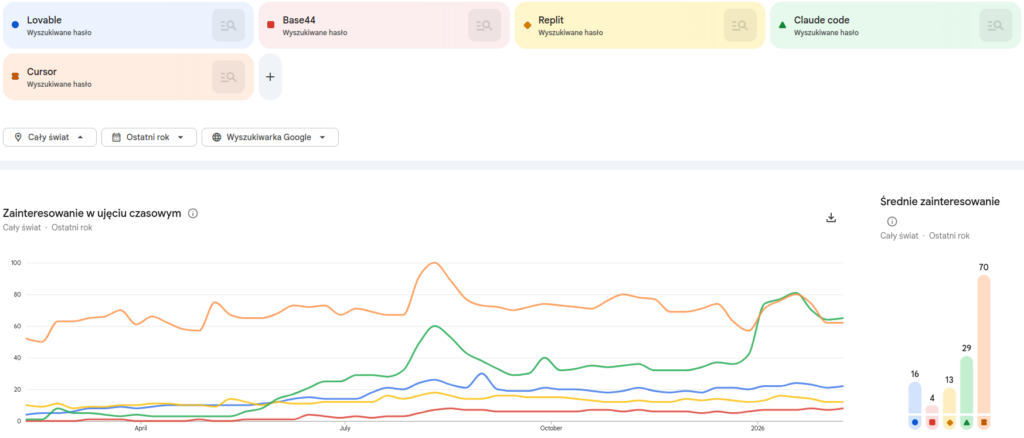
Task: Click the search icon in Lovable card
Action: 228,25
